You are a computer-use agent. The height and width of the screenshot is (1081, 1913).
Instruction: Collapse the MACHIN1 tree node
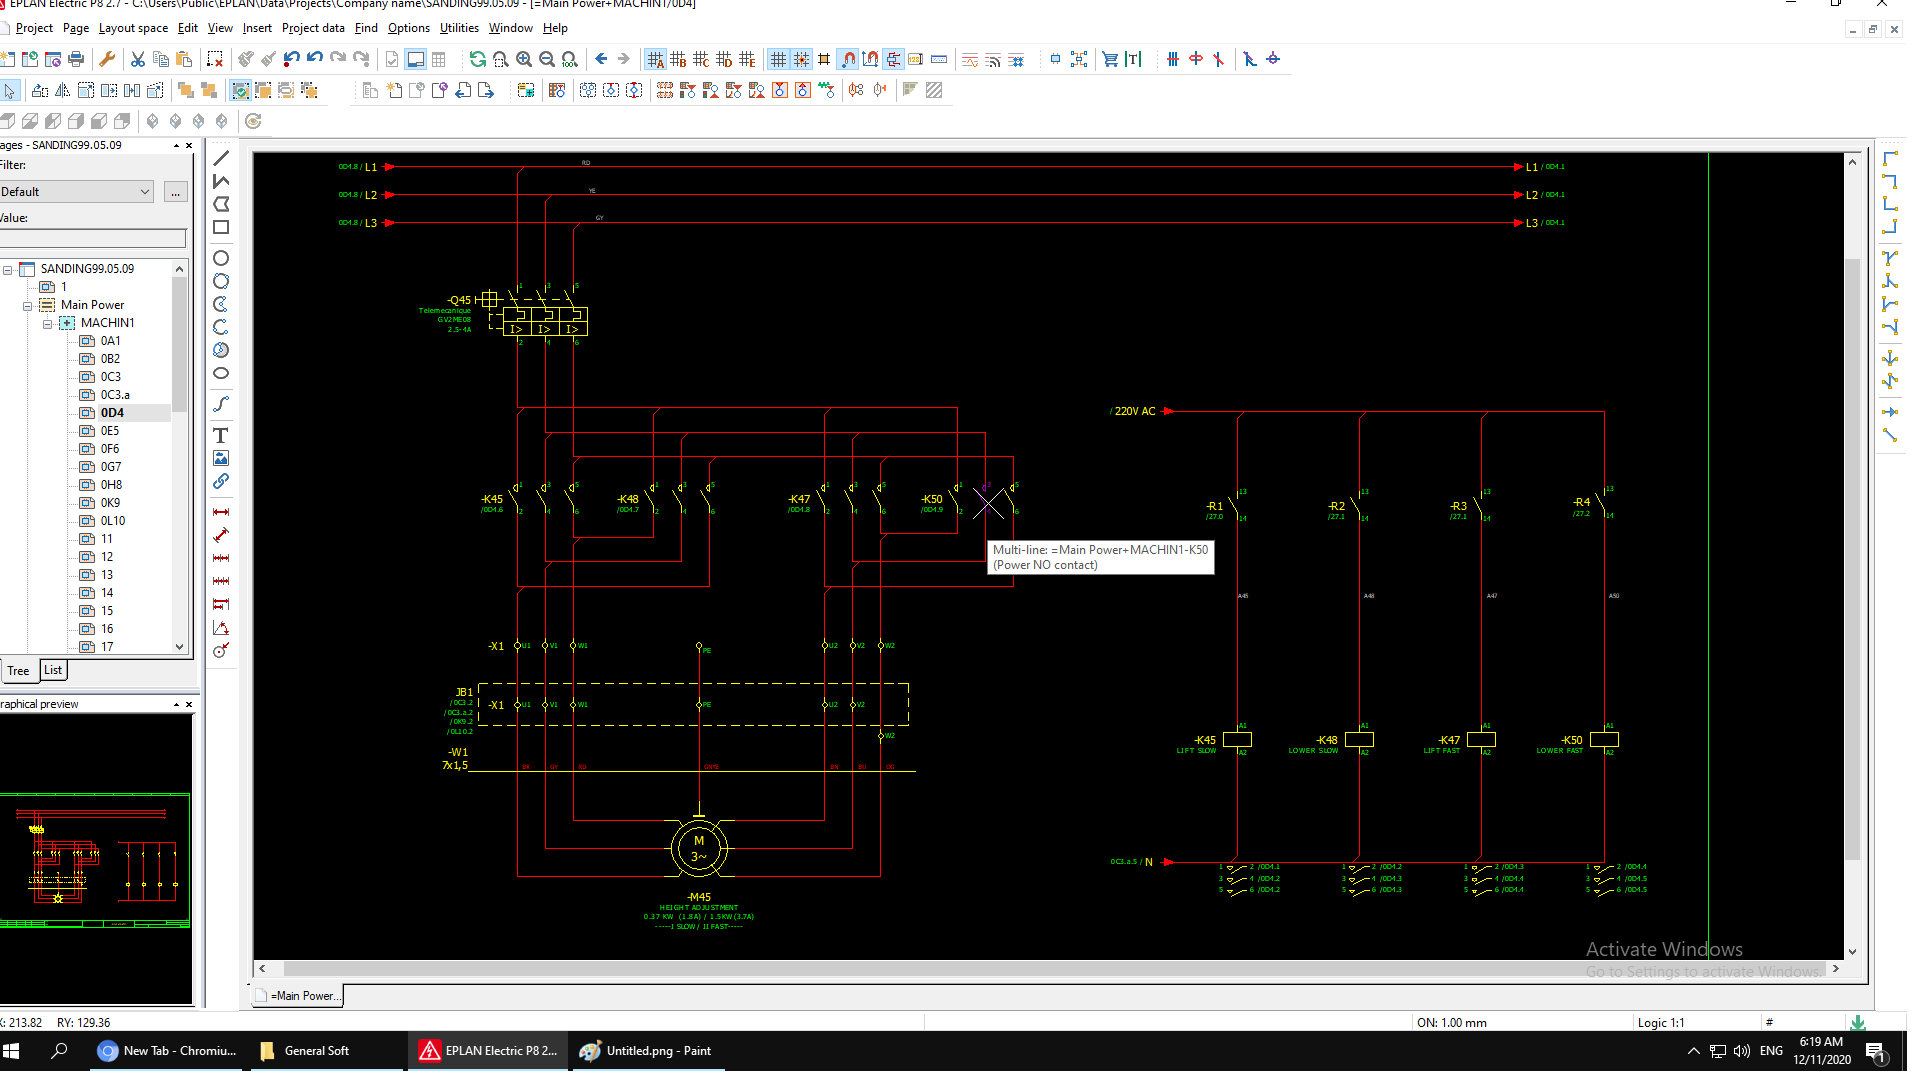click(47, 324)
